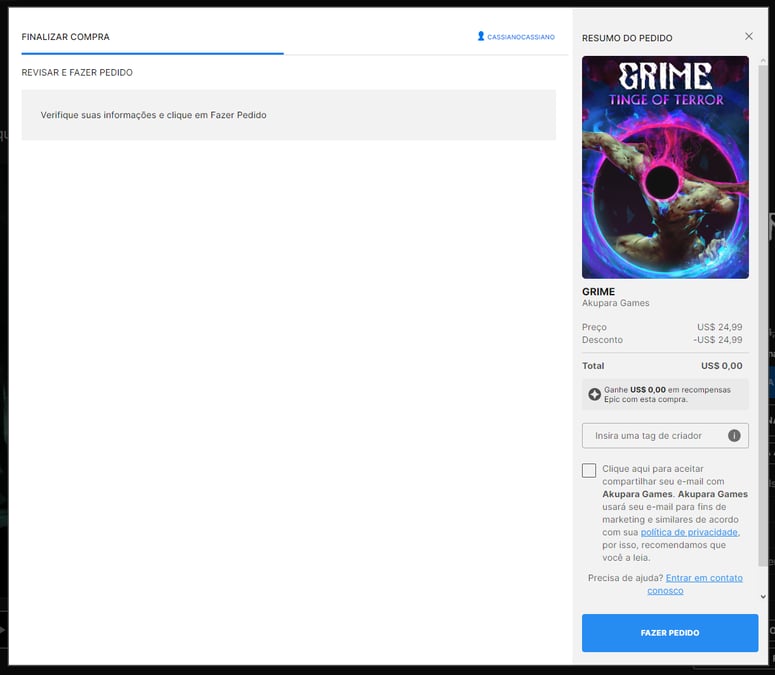Click the discount value -US$ 24,99
775x675 pixels.
coord(717,340)
